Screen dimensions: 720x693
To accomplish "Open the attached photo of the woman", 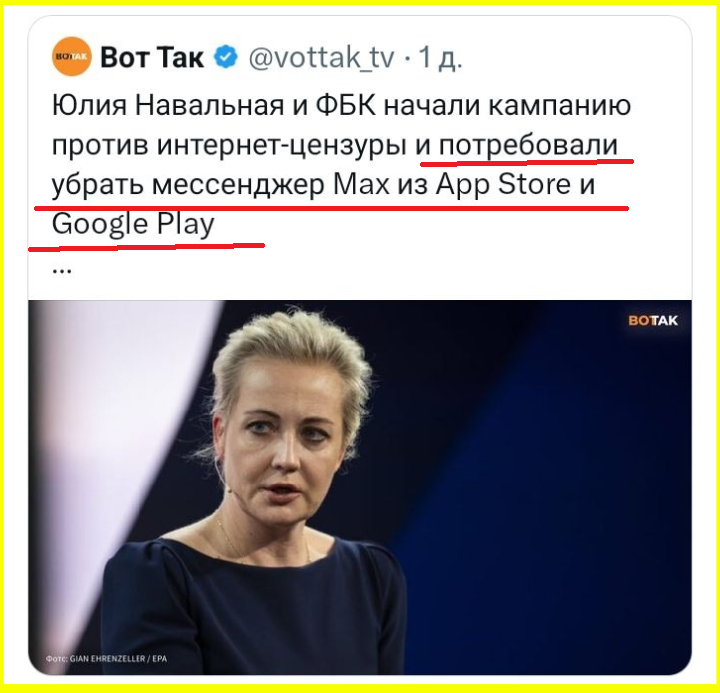I will (x=360, y=487).
